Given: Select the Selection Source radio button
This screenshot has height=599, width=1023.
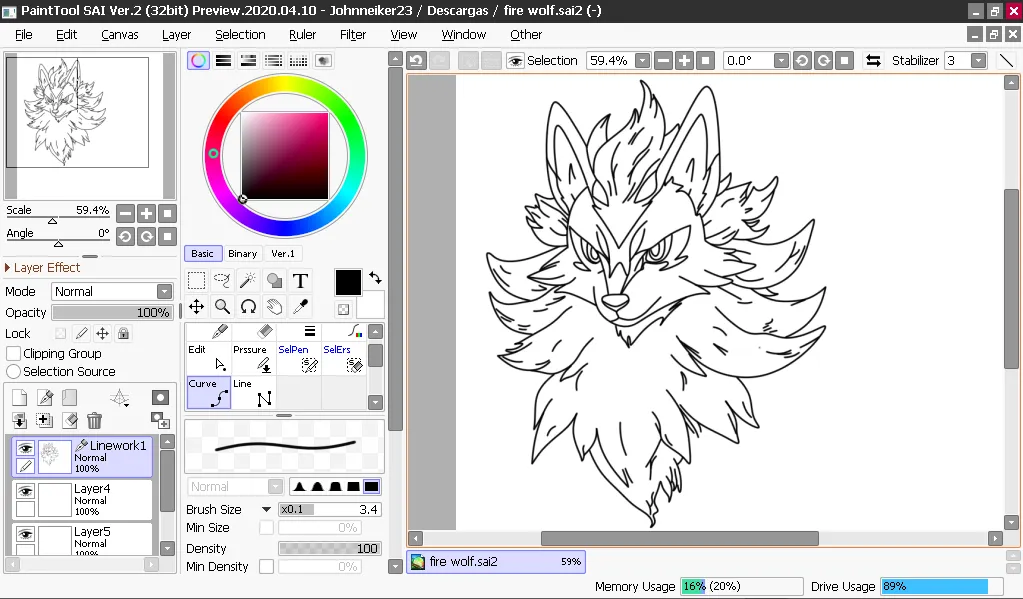Looking at the screenshot, I should click(x=13, y=371).
